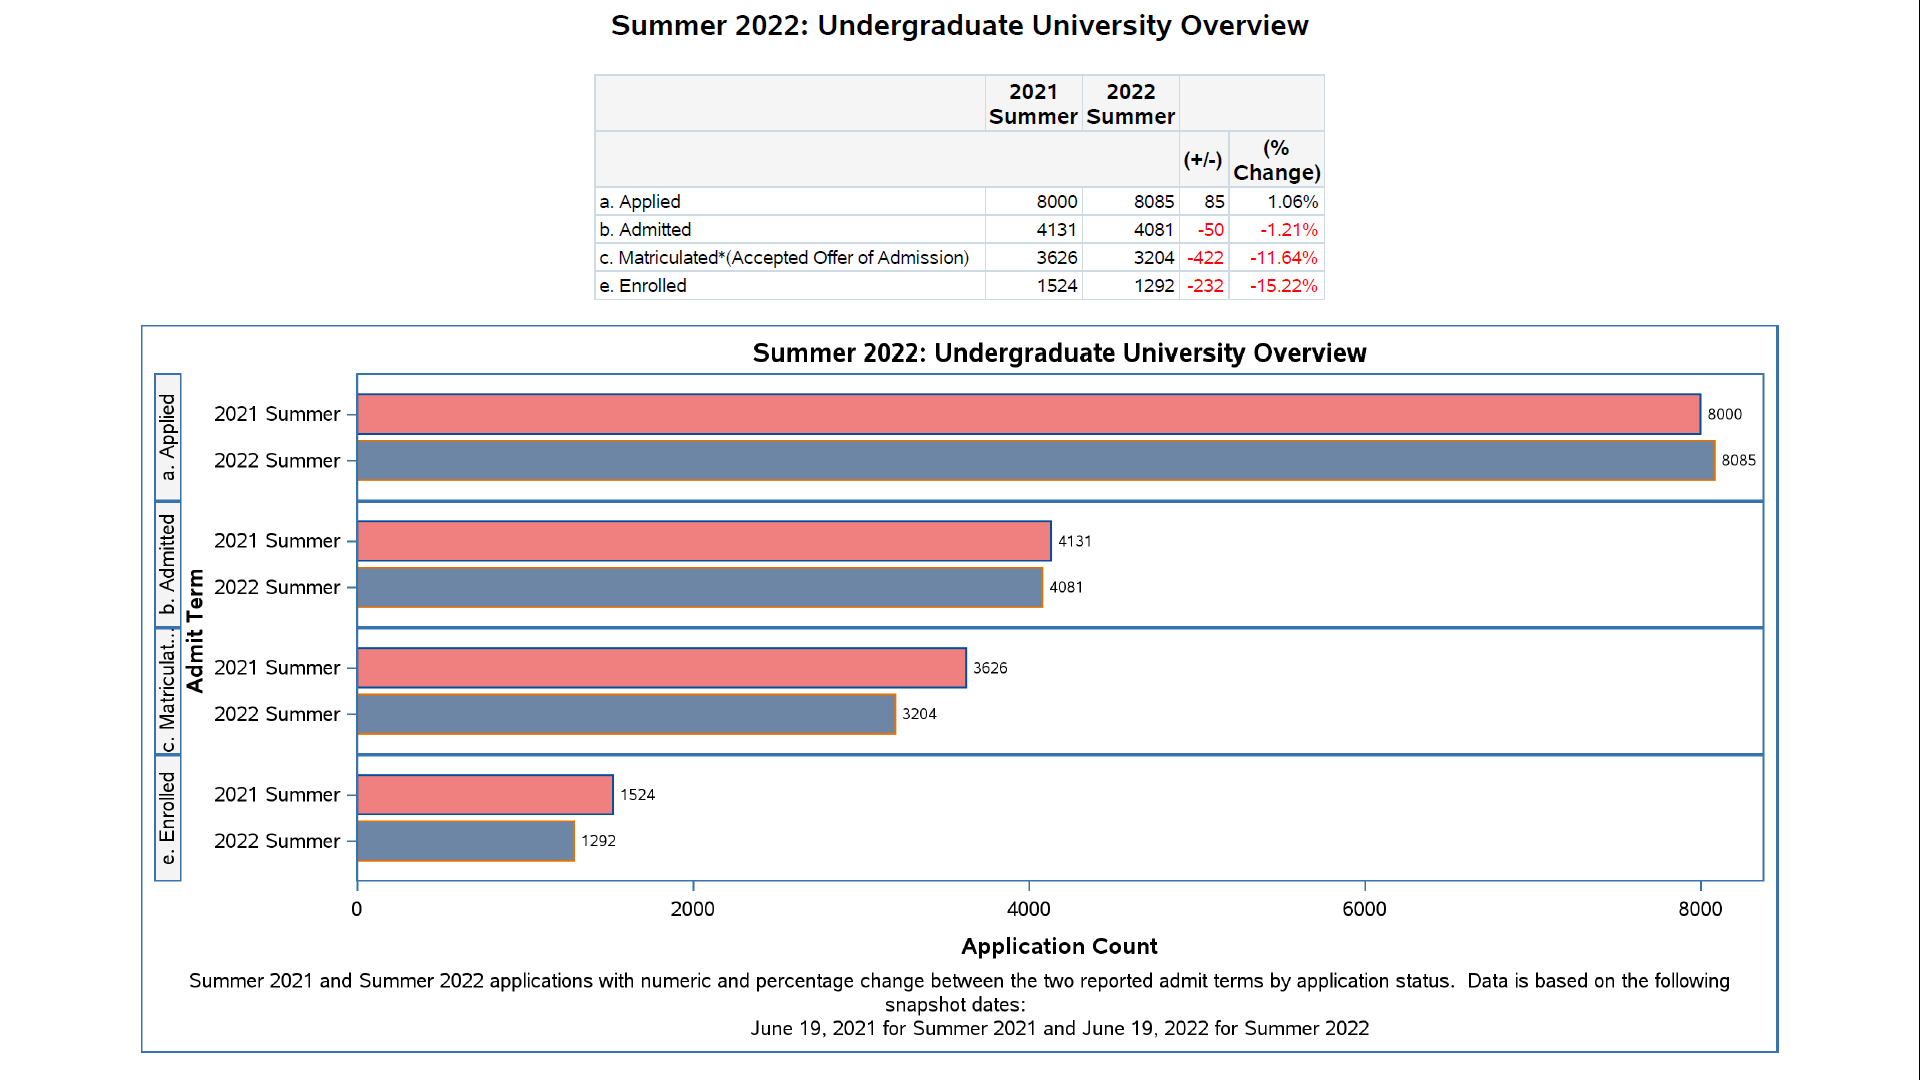Click the 2021 Summer Matriculated bar
The width and height of the screenshot is (1920, 1080).
661,668
